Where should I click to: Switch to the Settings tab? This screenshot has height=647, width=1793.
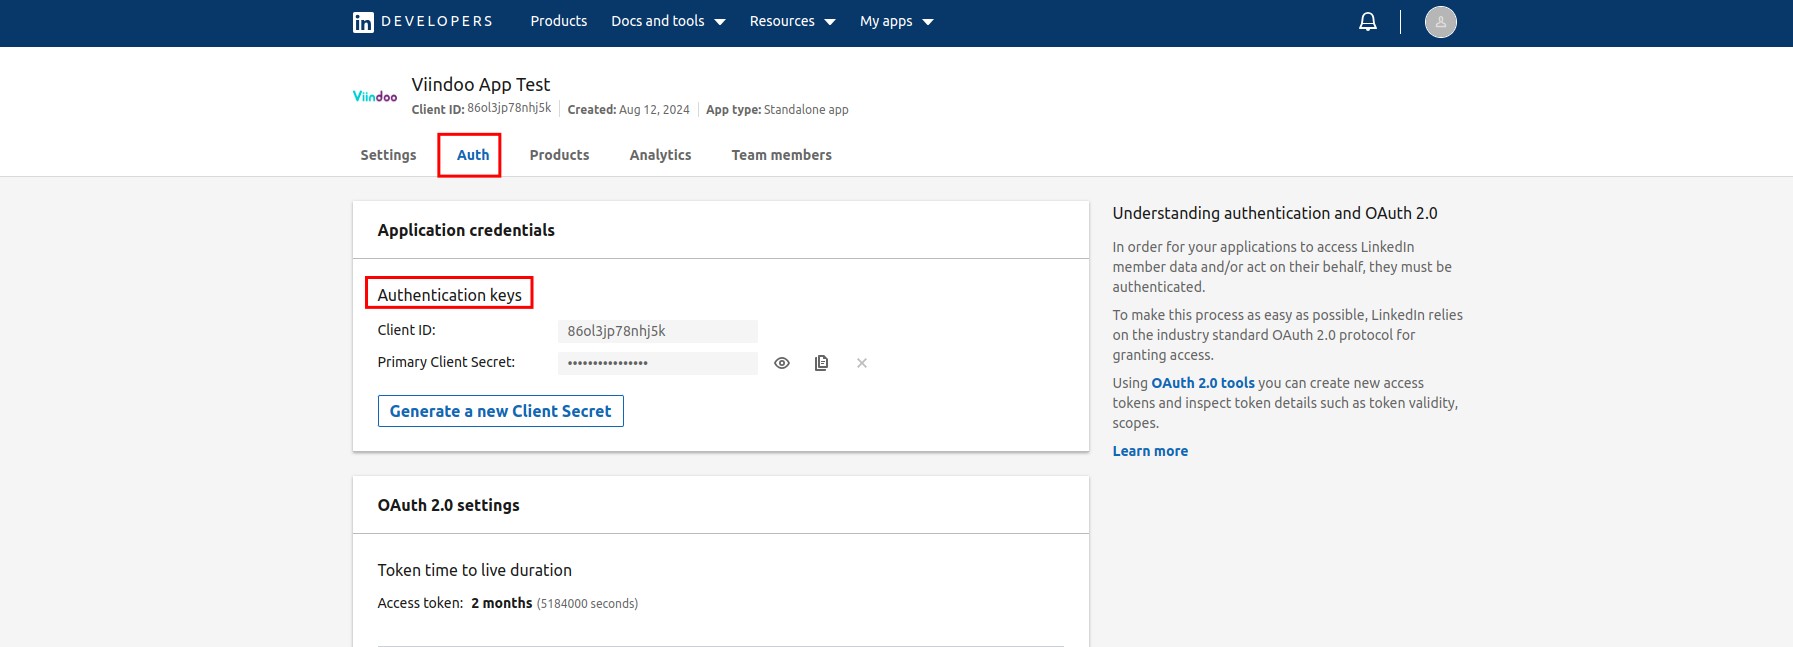click(388, 155)
